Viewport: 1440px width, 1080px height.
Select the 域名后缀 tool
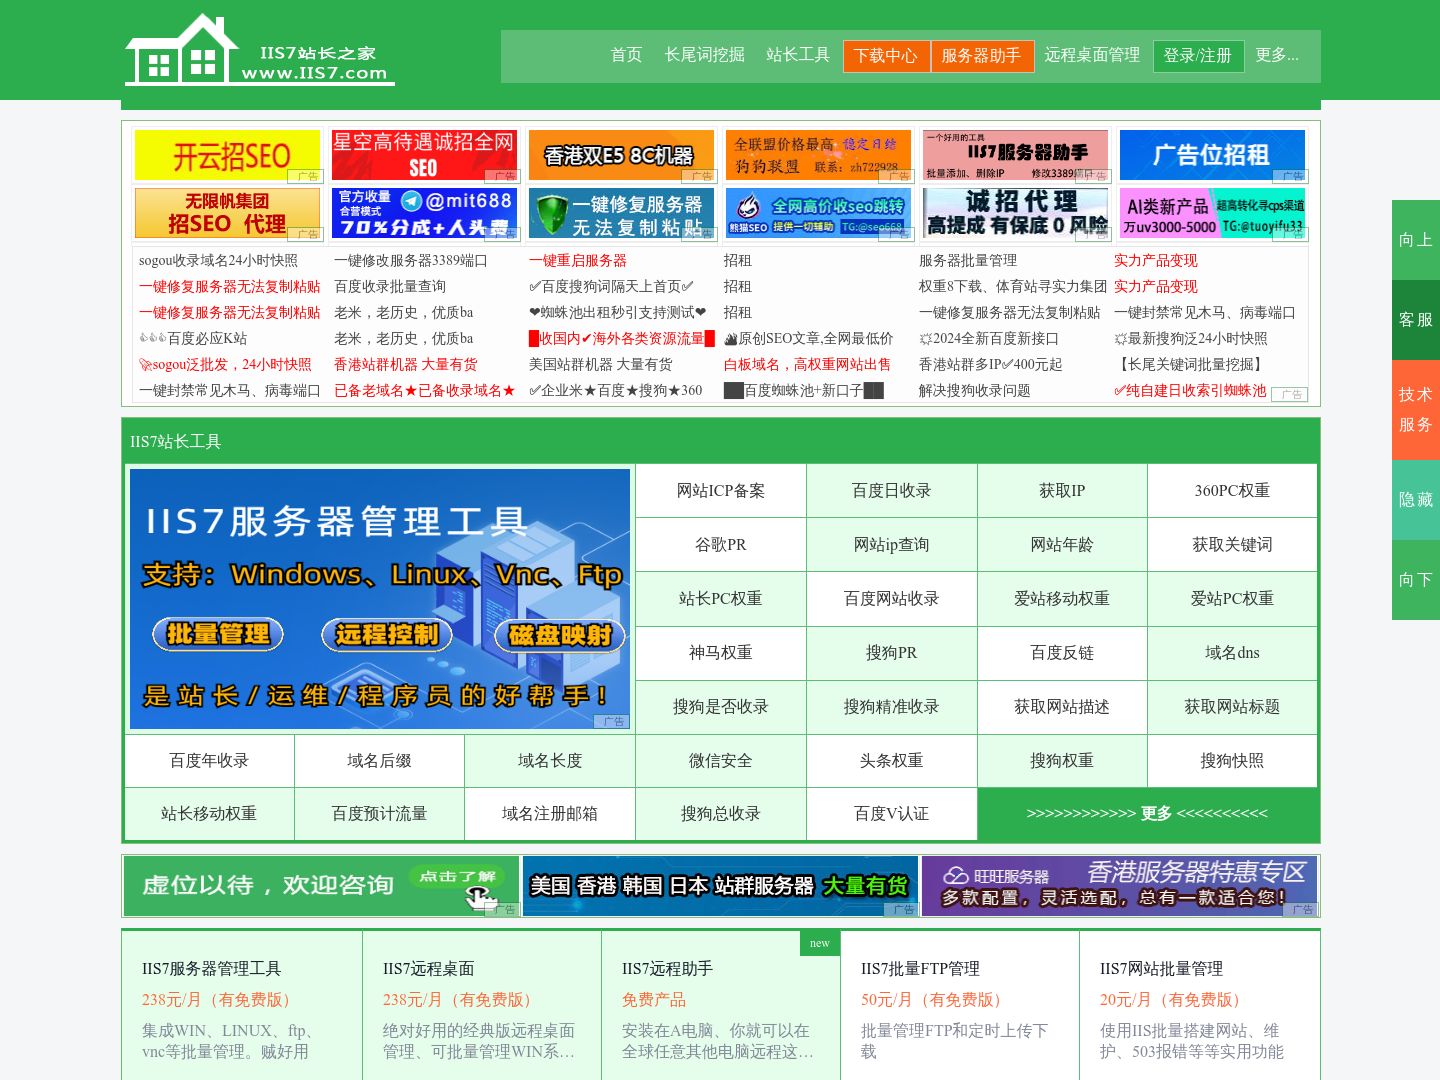[x=379, y=761]
